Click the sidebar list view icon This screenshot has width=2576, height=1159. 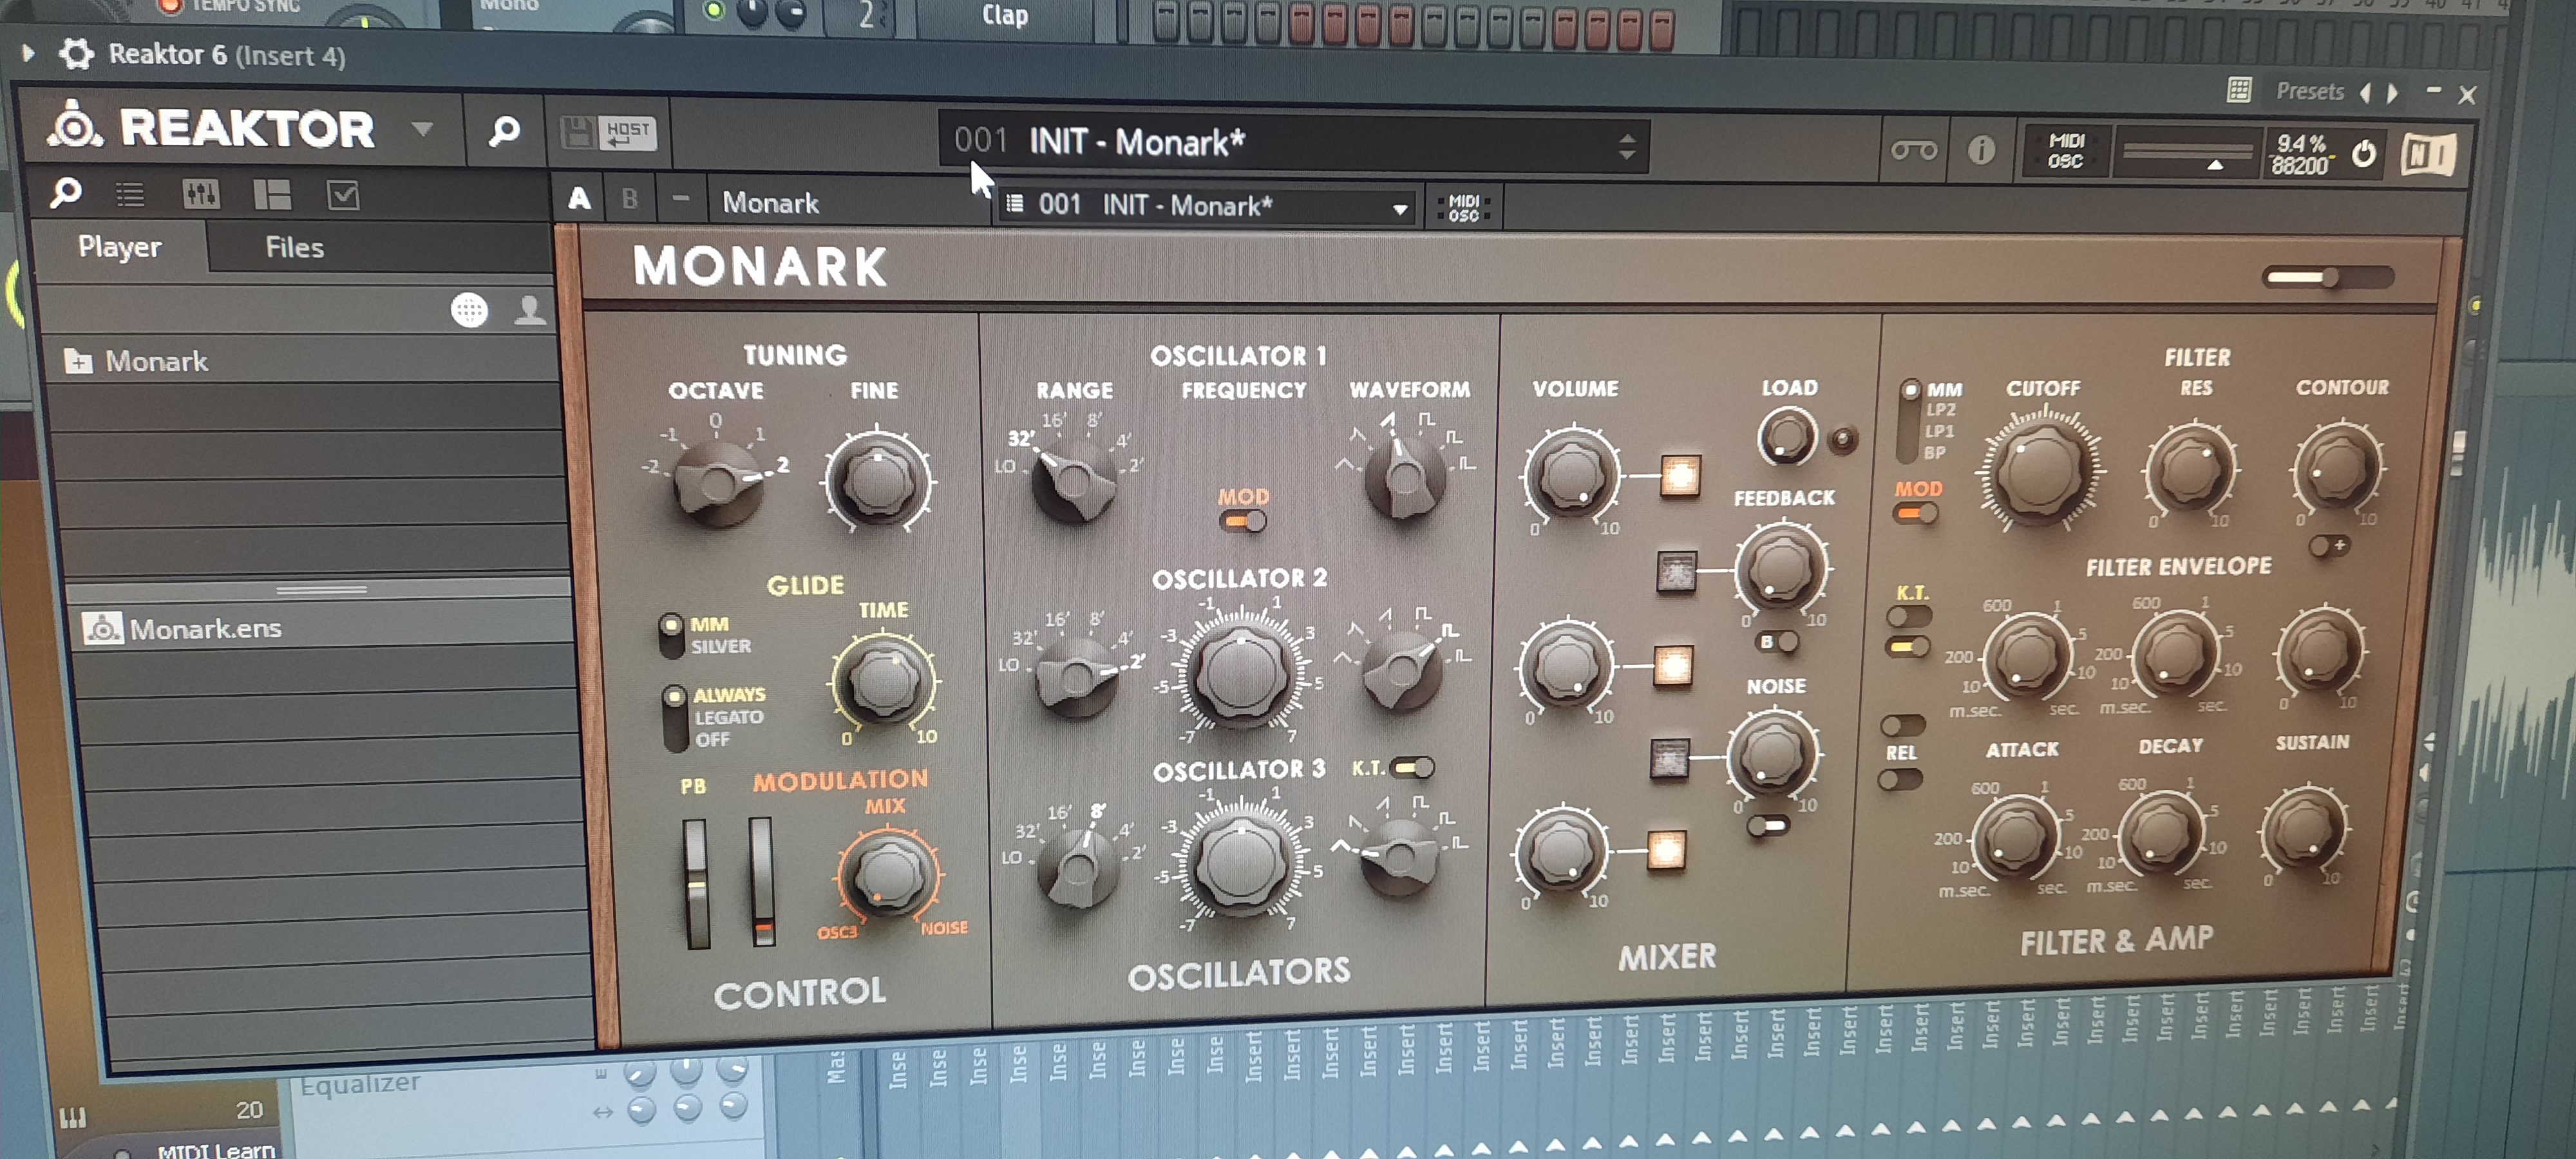[130, 194]
